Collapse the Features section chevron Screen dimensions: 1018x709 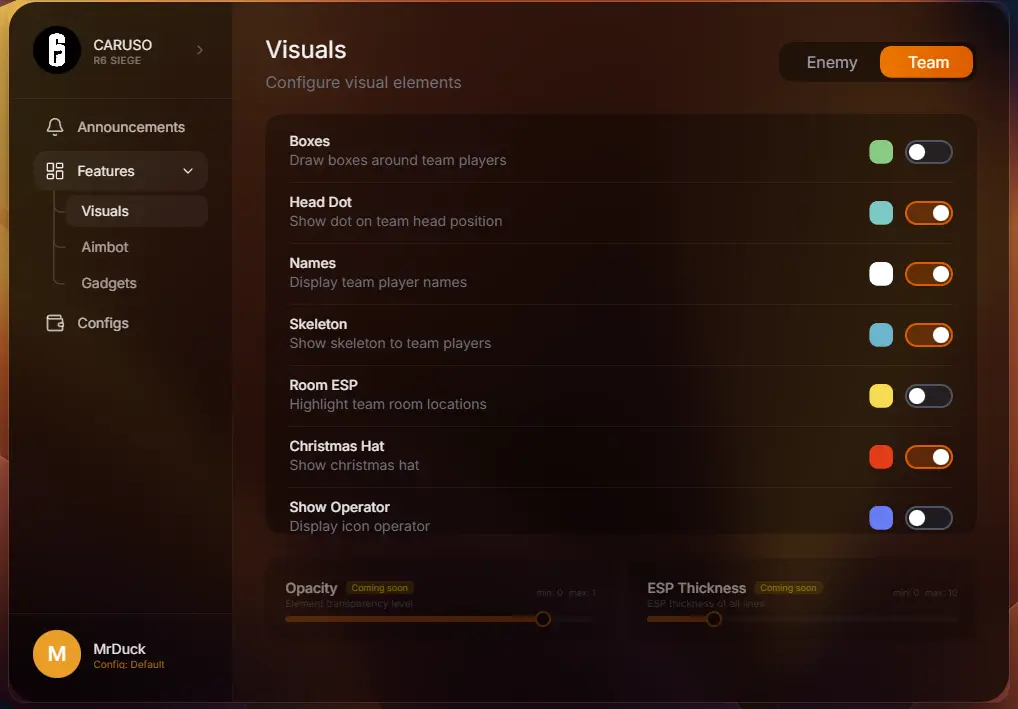[x=188, y=171]
